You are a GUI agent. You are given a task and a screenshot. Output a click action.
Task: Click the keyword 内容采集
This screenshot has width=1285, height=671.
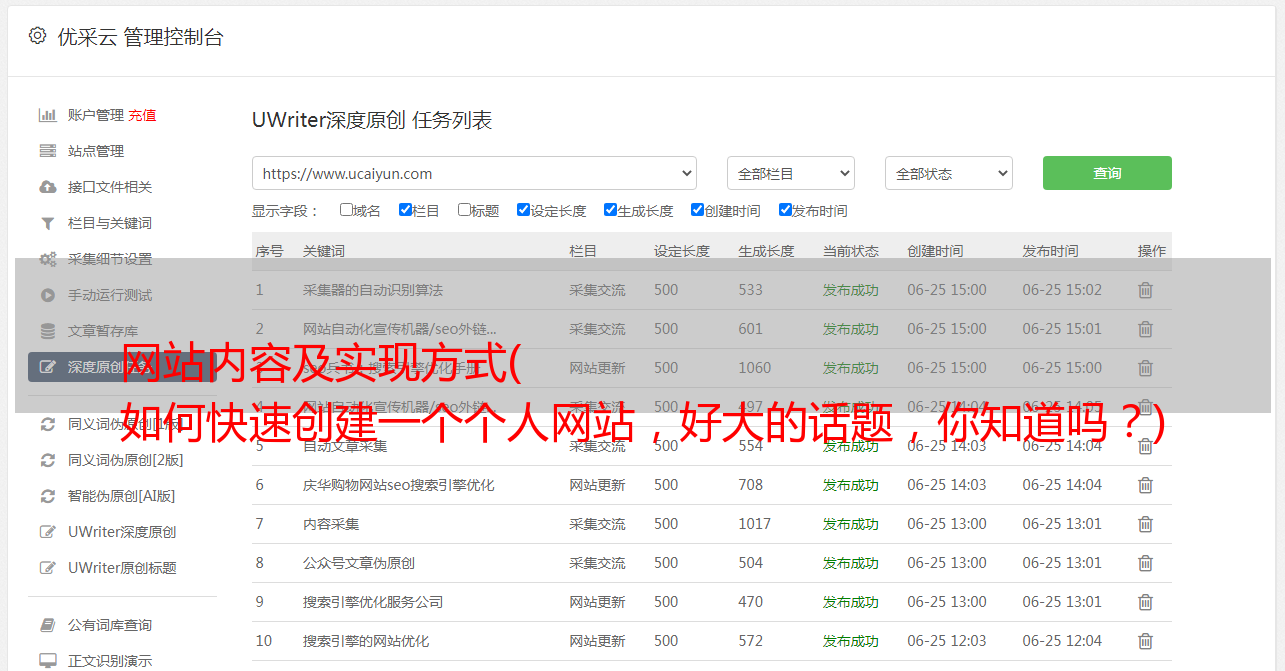[331, 524]
